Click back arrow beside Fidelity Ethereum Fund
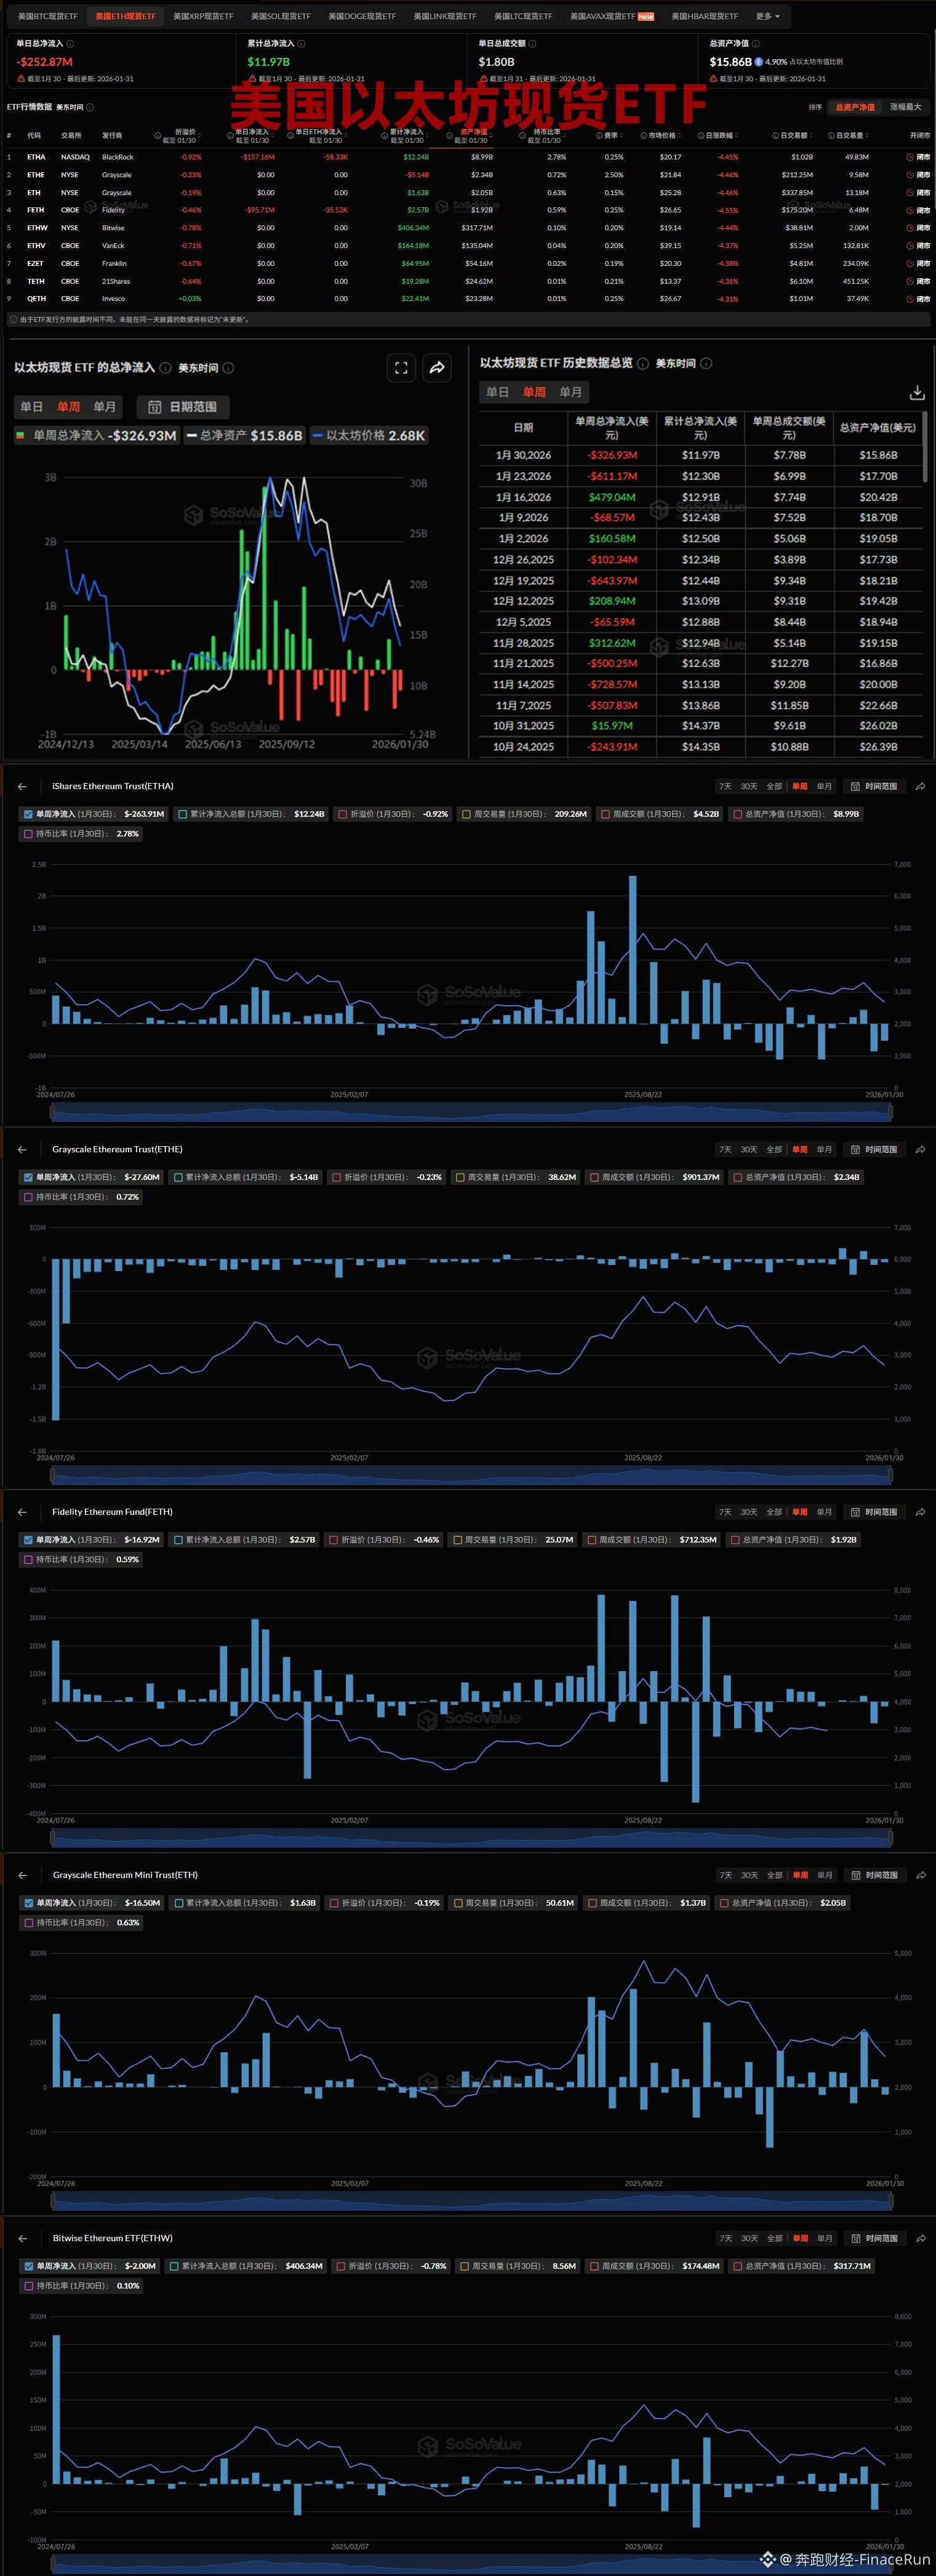The image size is (936, 2576). [x=22, y=1512]
